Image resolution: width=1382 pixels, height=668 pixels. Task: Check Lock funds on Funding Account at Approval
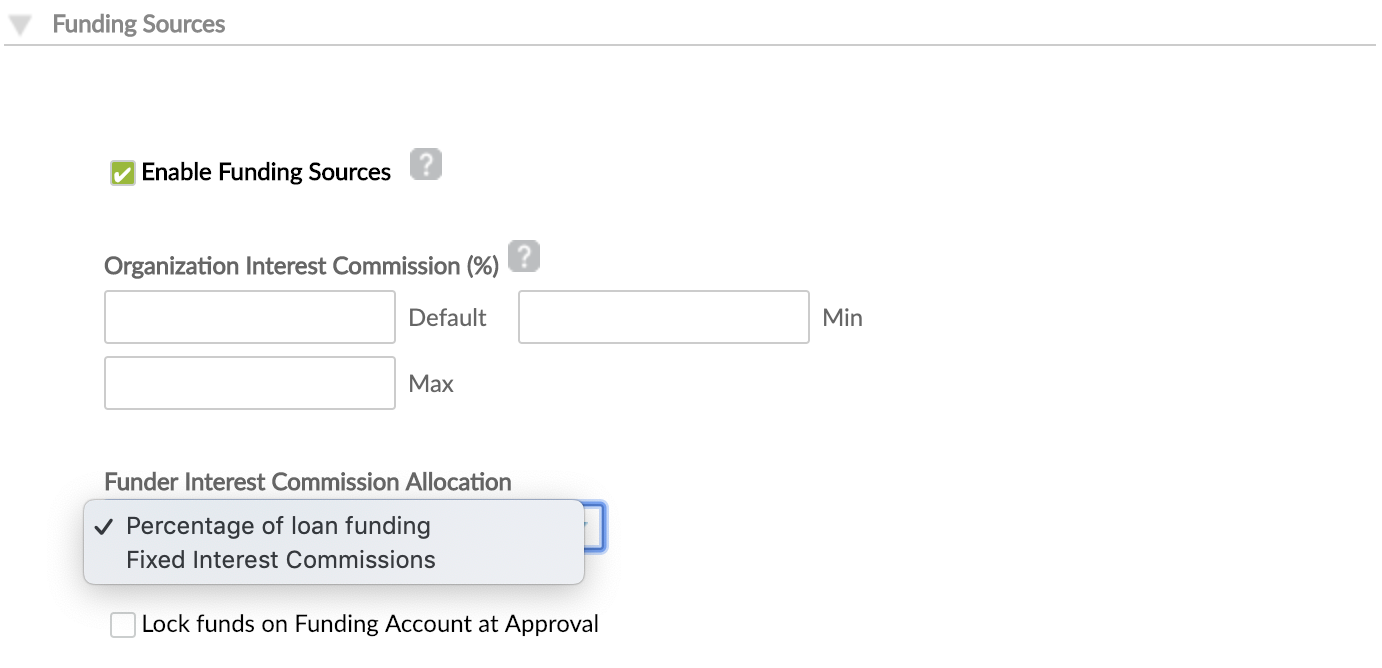pos(122,624)
